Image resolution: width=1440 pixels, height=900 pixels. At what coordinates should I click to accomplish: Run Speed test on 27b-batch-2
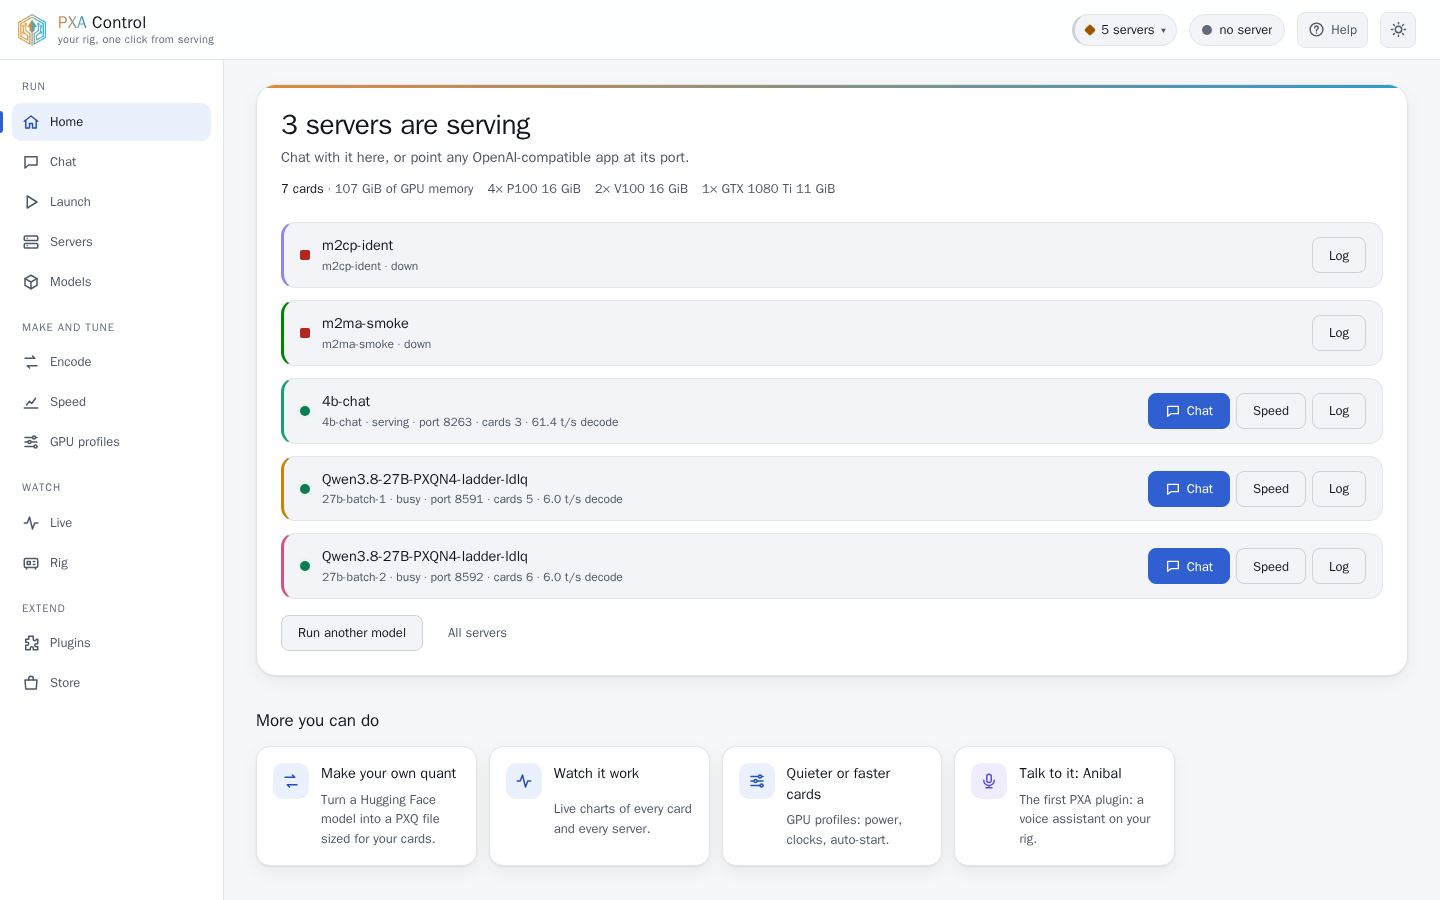click(x=1271, y=566)
